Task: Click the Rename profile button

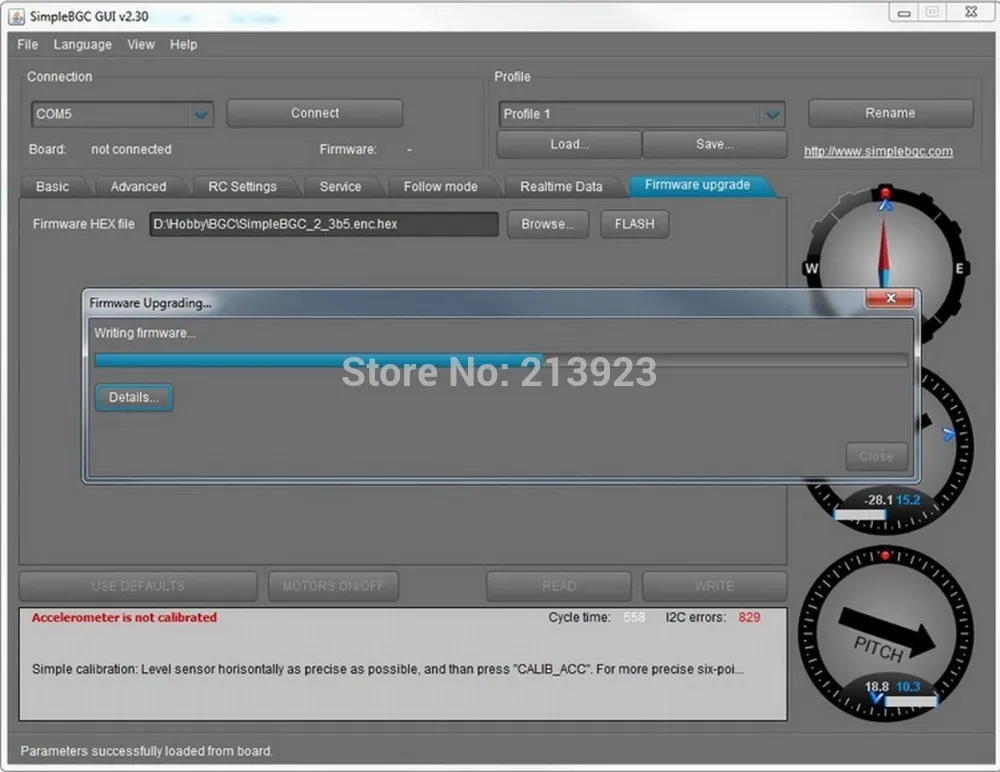Action: [890, 113]
